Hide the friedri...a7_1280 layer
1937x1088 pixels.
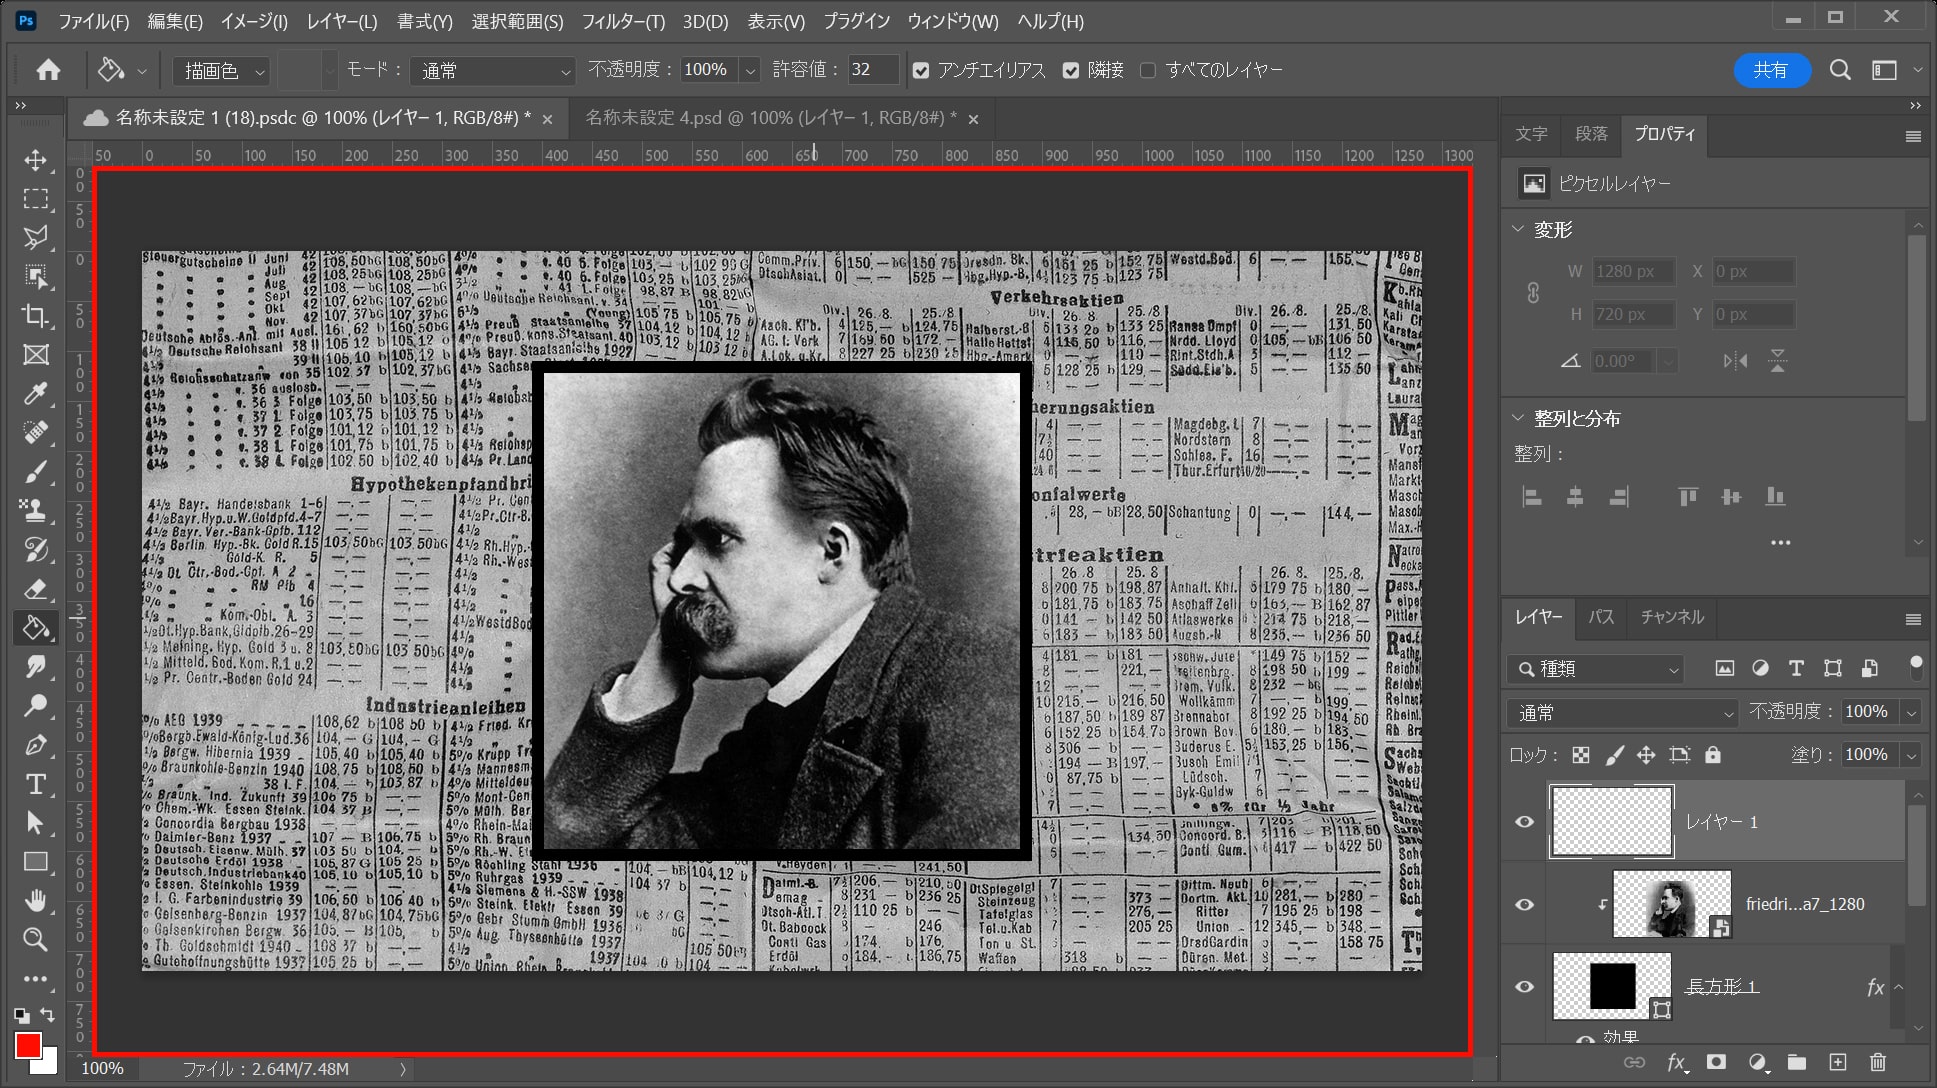point(1524,905)
